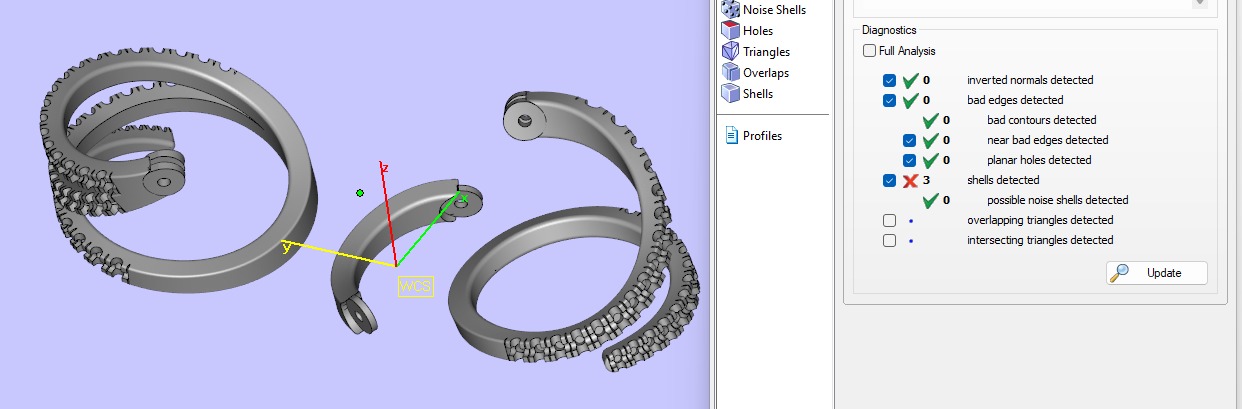
Task: Click the Overlaps tree entry label
Action: point(766,73)
